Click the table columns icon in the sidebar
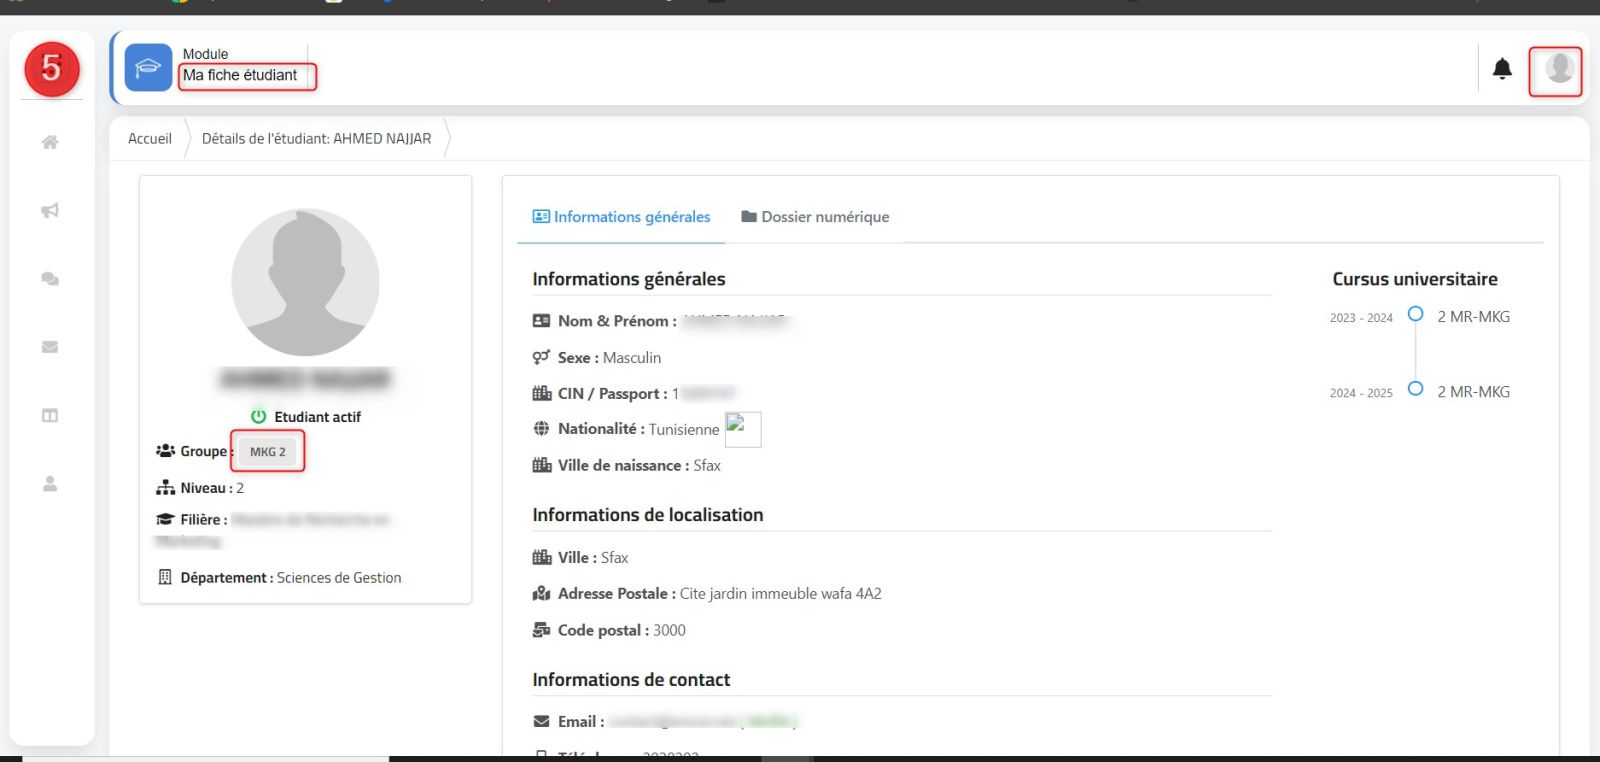Viewport: 1600px width, 762px height. pyautogui.click(x=50, y=415)
